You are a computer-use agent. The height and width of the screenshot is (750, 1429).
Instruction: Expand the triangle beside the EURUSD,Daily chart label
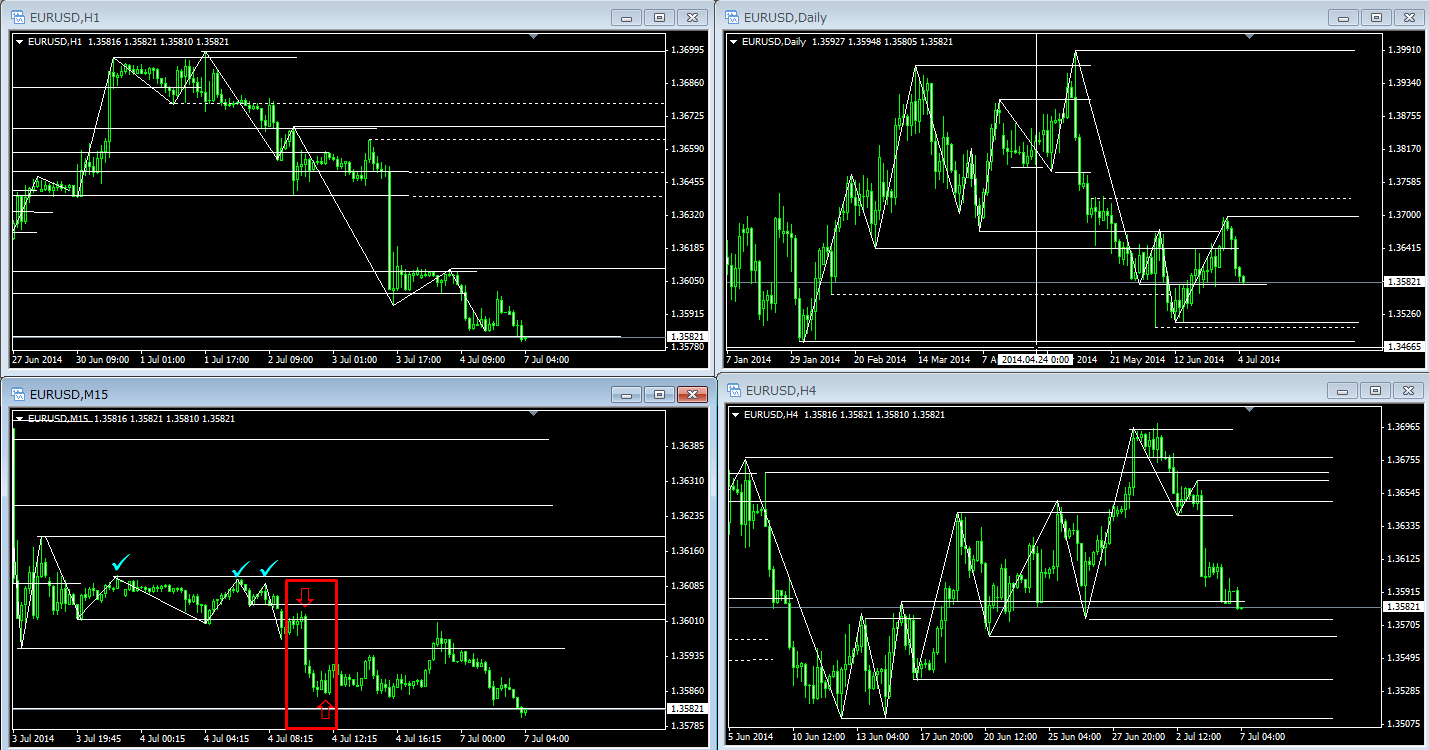coord(737,41)
